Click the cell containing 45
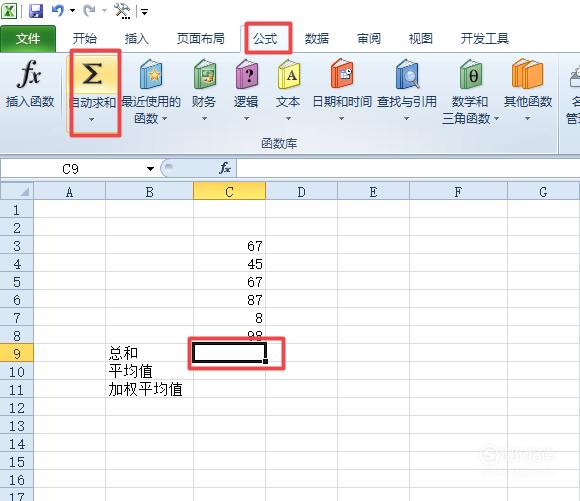This screenshot has width=580, height=501. (x=229, y=264)
